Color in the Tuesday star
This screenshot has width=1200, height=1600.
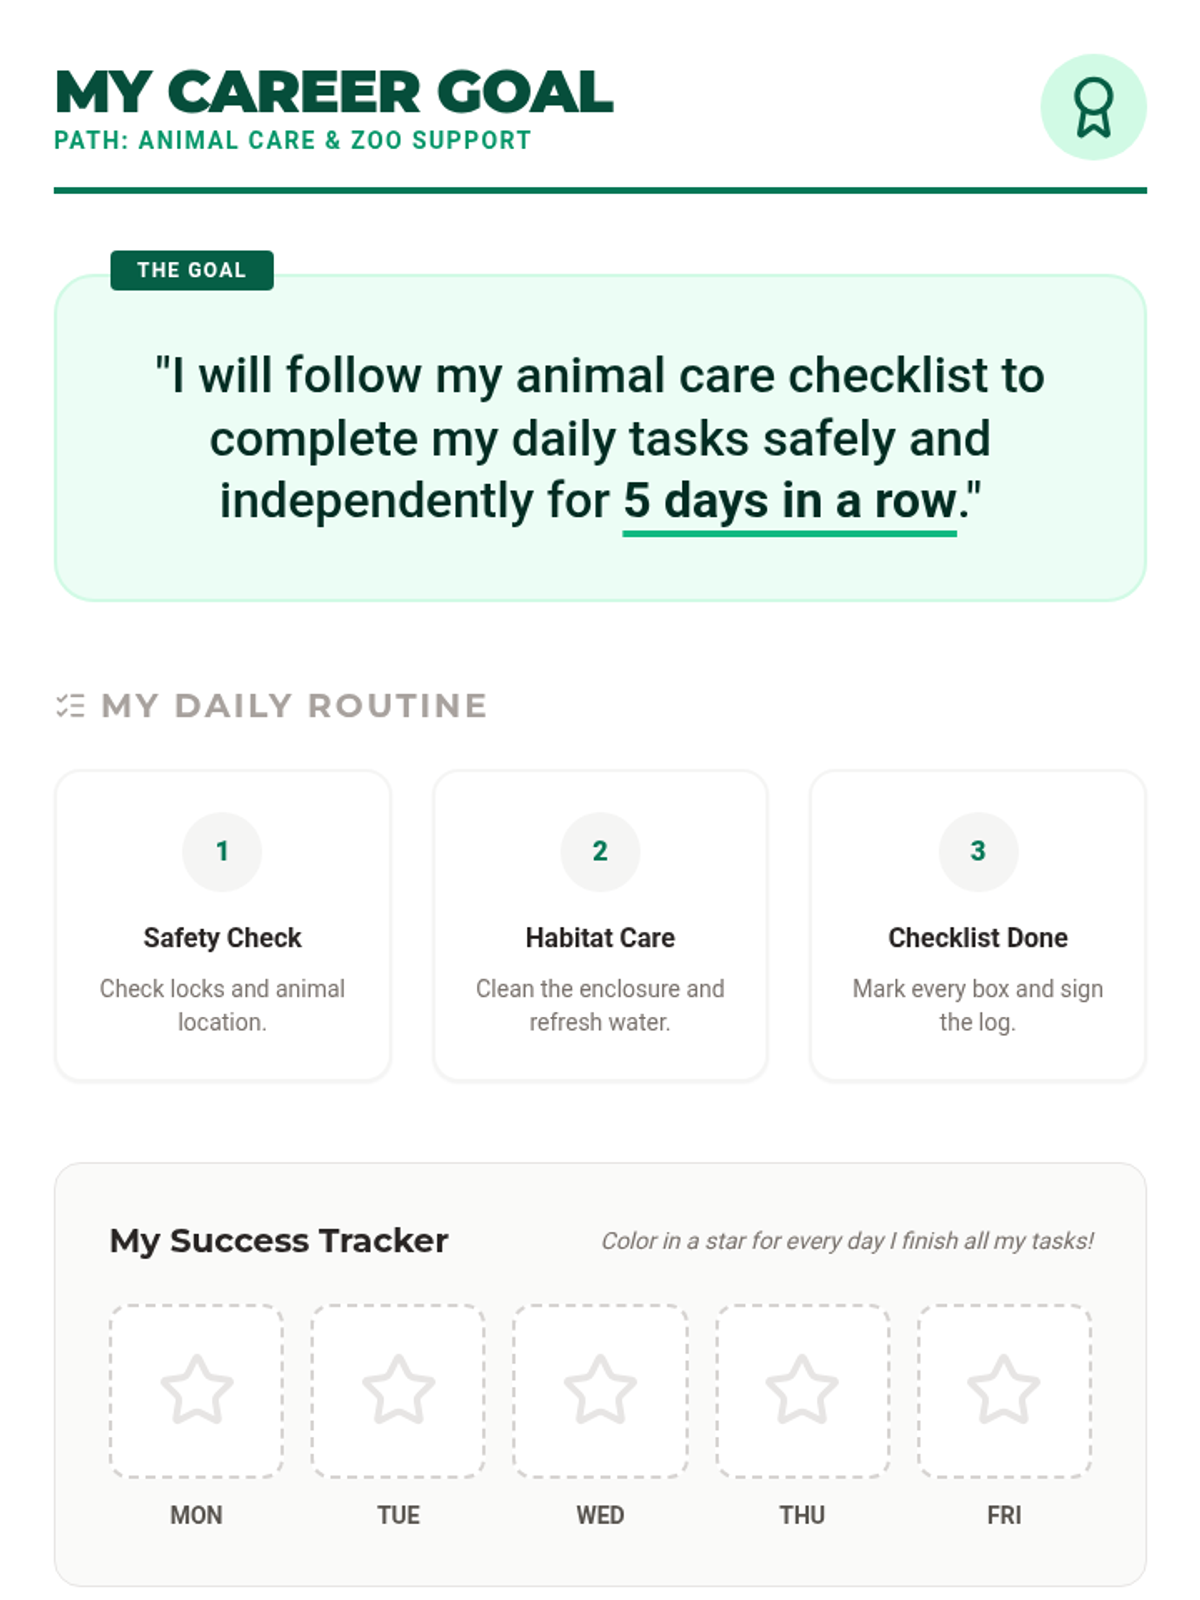[398, 1390]
